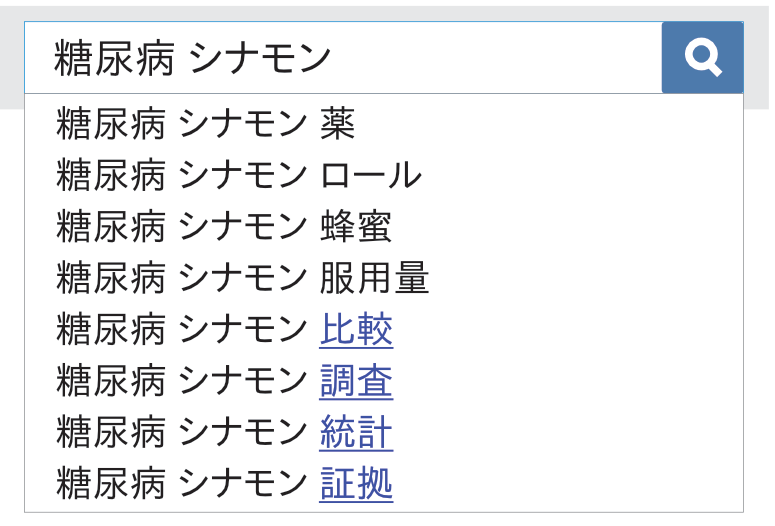Open the underlined 比較 link

pyautogui.click(x=356, y=329)
